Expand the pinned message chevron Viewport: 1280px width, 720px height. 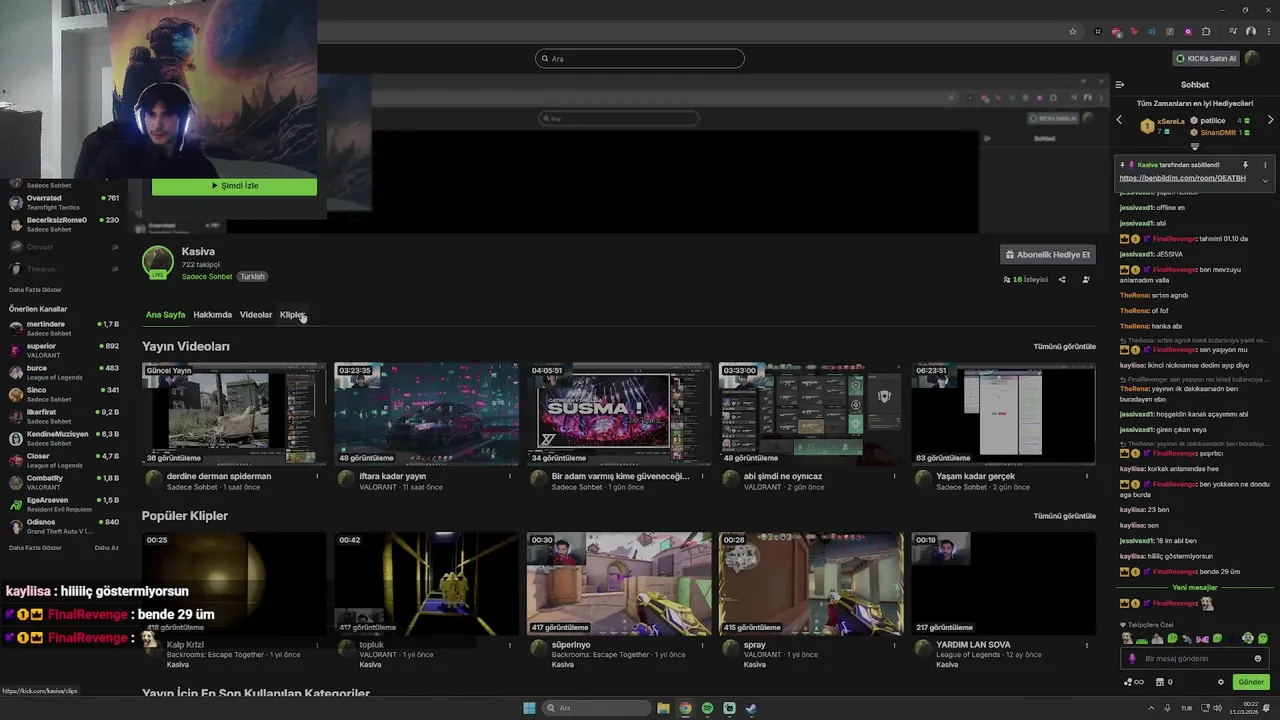1265,181
